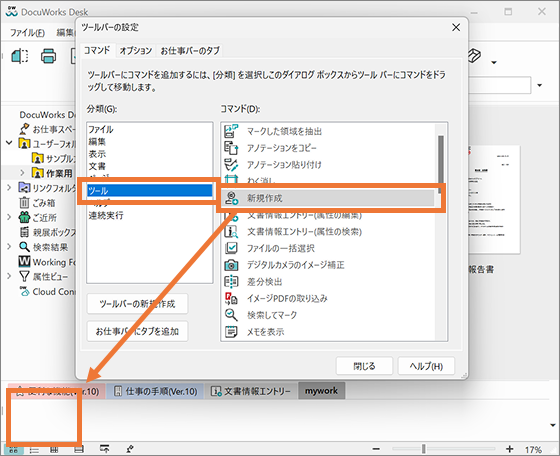Expand the 作業用 folder node
This screenshot has width=560, height=456.
click(22, 173)
